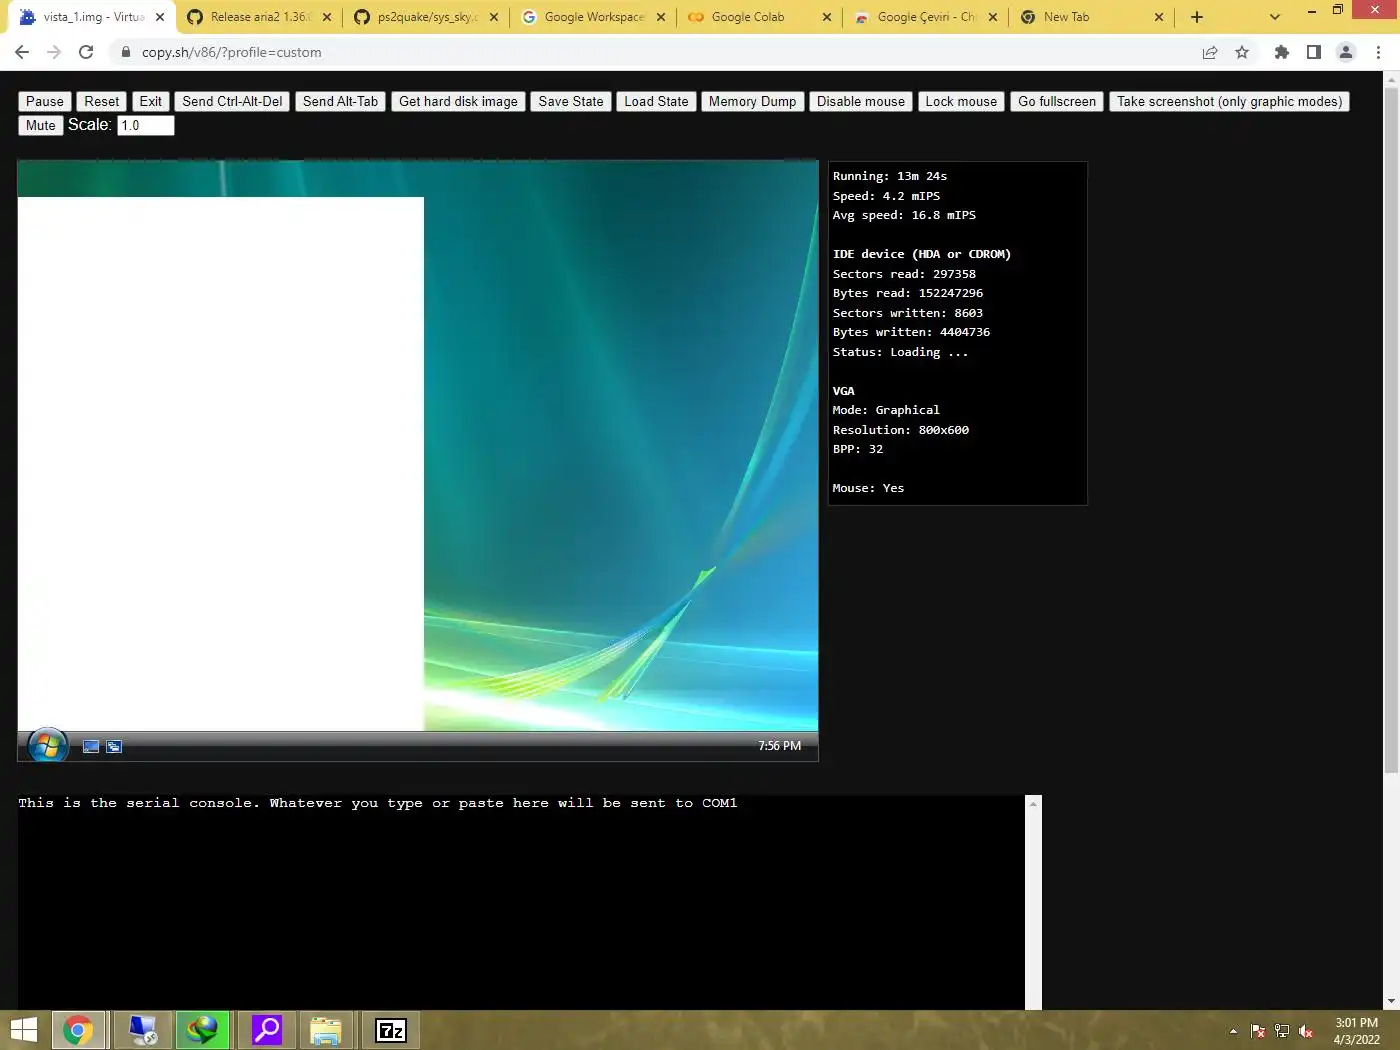Viewport: 1400px width, 1050px height.
Task: Open 7-Zip from the taskbar
Action: point(391,1030)
